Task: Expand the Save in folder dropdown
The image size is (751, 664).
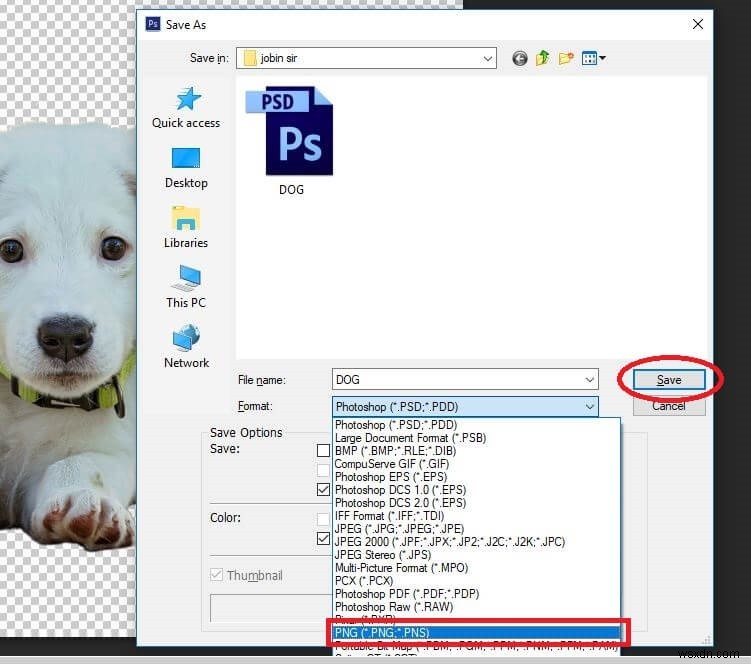Action: tap(488, 58)
